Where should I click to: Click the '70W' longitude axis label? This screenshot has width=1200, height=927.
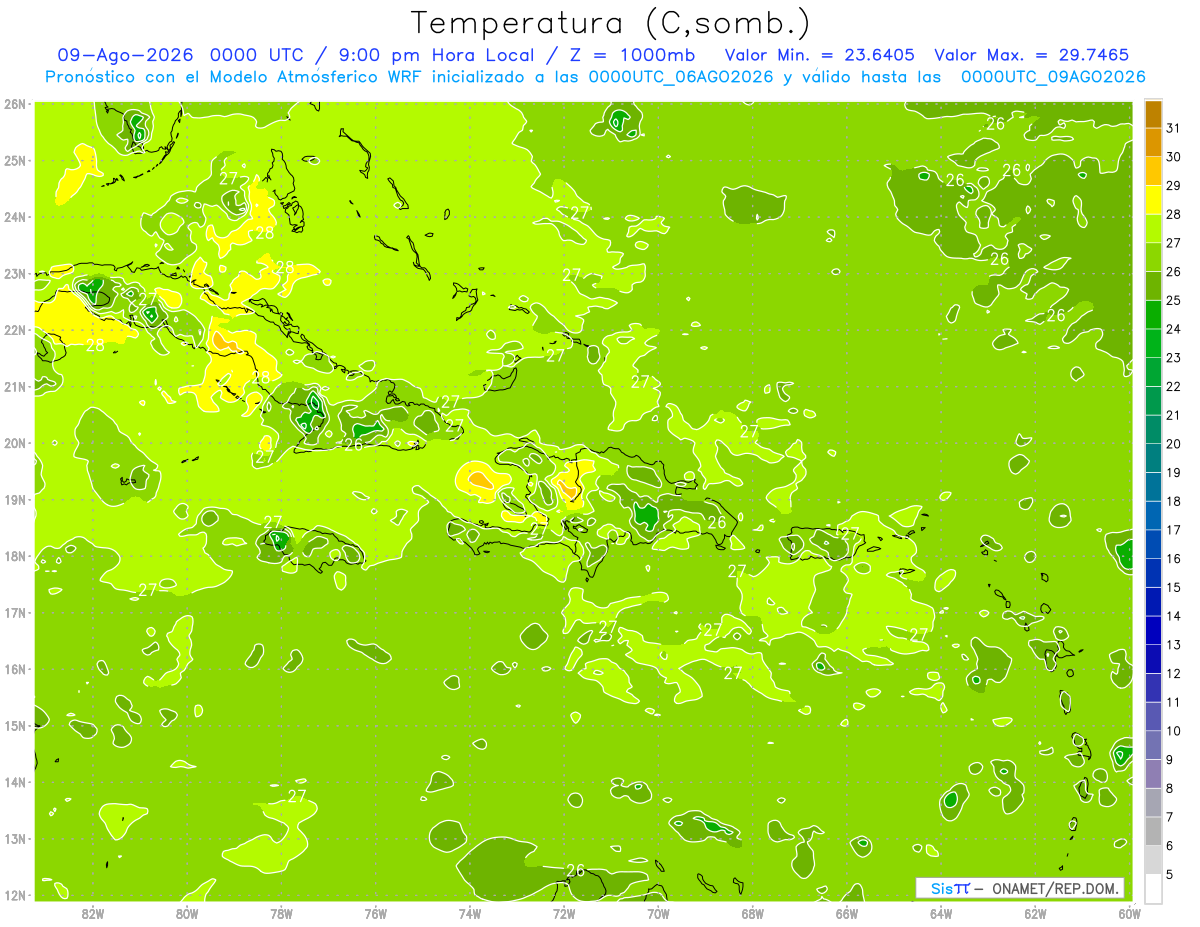point(658,912)
